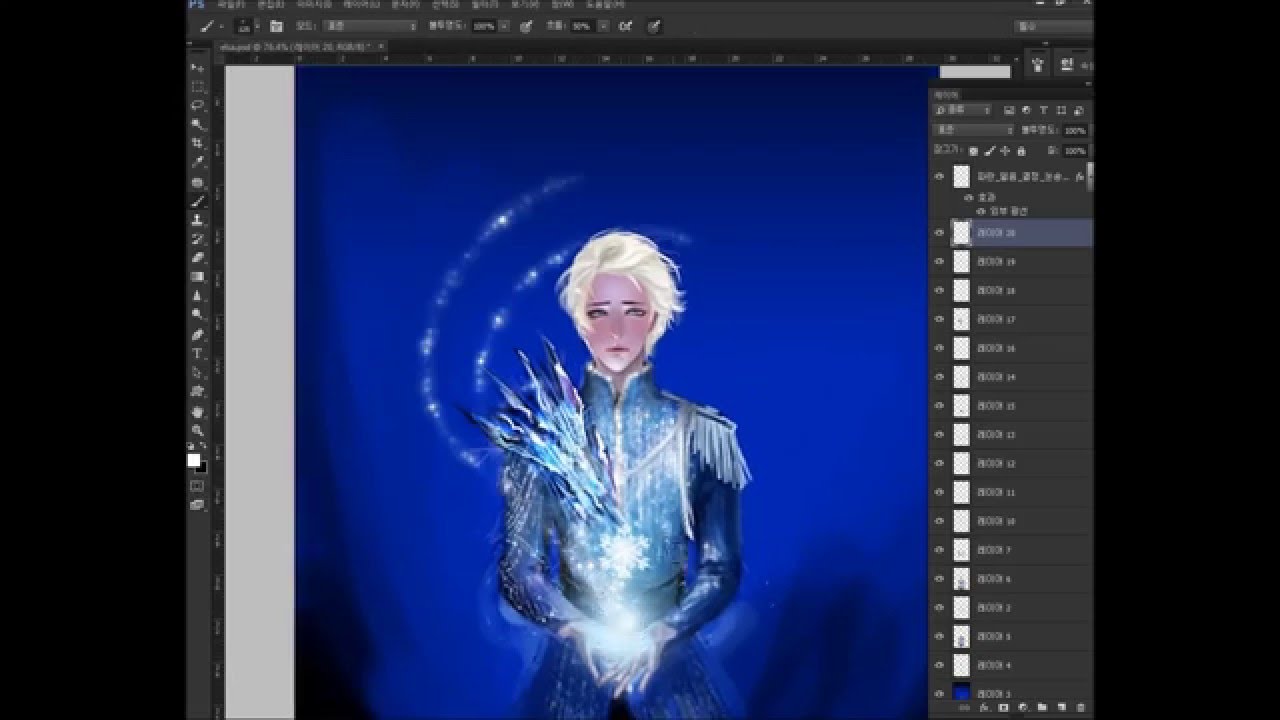Image resolution: width=1280 pixels, height=720 pixels.
Task: Hide layer 17 with its eye icon
Action: coord(939,320)
